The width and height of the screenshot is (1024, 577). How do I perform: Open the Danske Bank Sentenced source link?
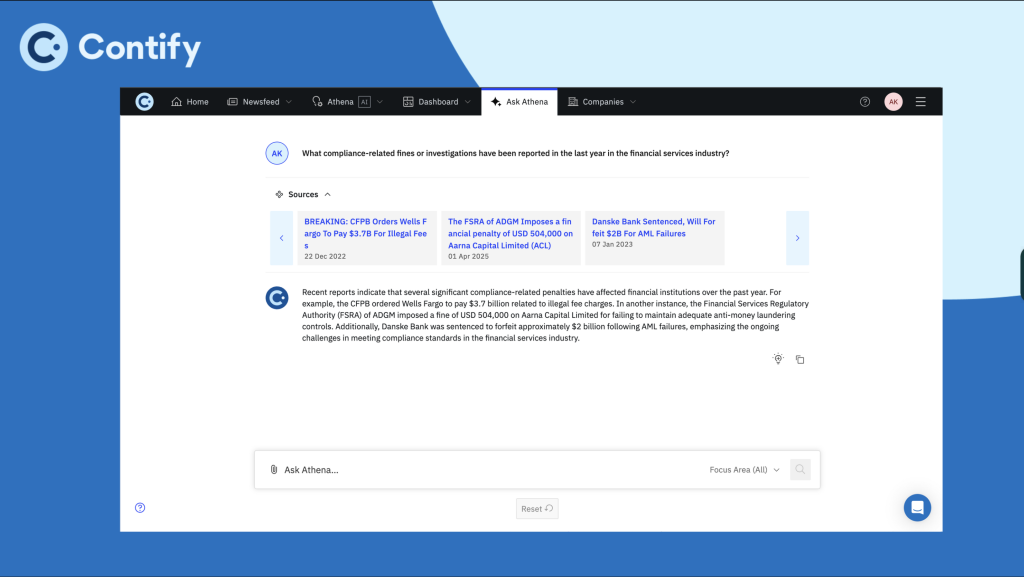click(x=653, y=227)
